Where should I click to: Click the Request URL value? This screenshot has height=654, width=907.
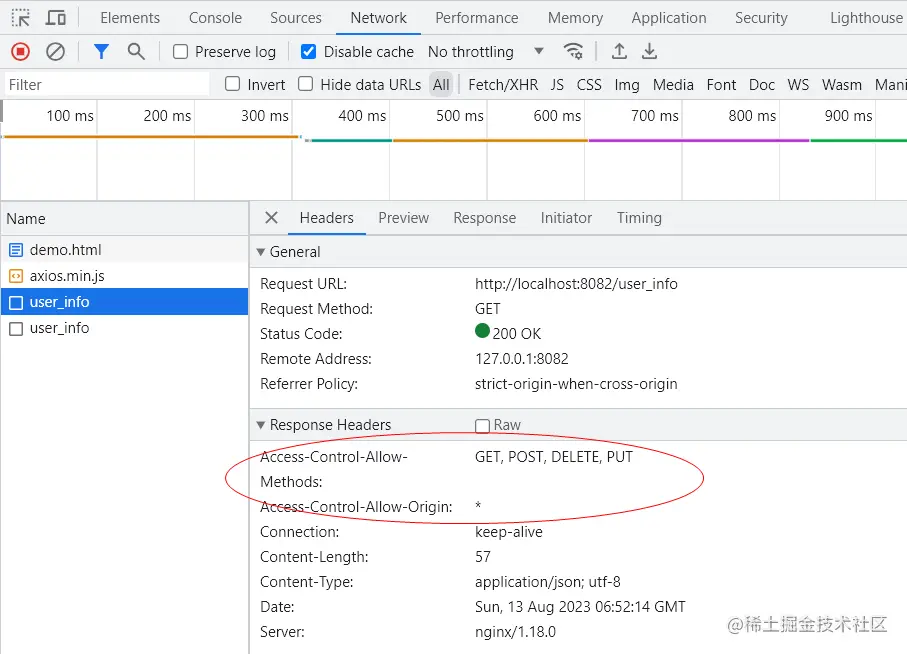(x=576, y=284)
